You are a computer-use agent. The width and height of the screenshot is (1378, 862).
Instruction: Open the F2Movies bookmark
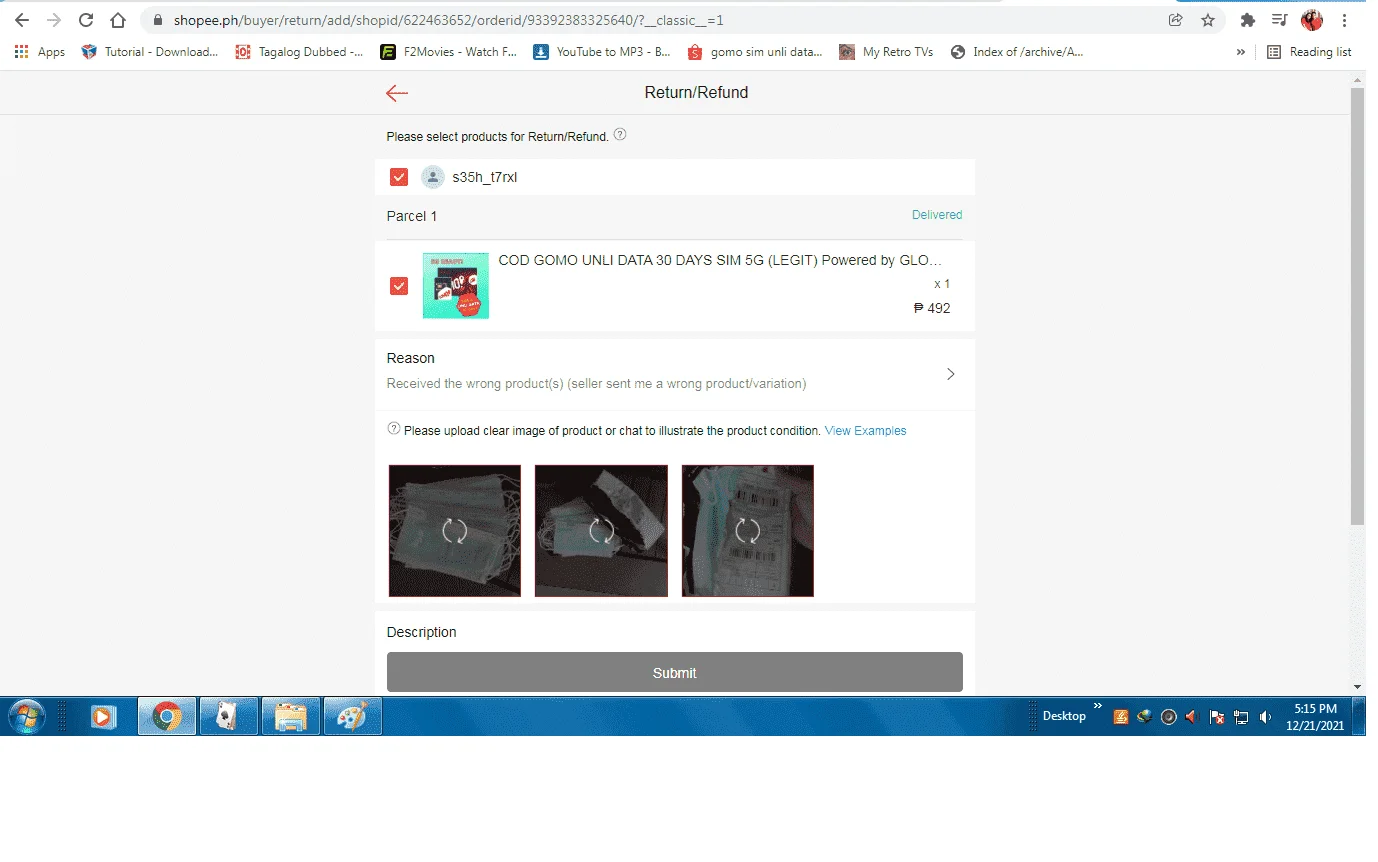[x=449, y=52]
